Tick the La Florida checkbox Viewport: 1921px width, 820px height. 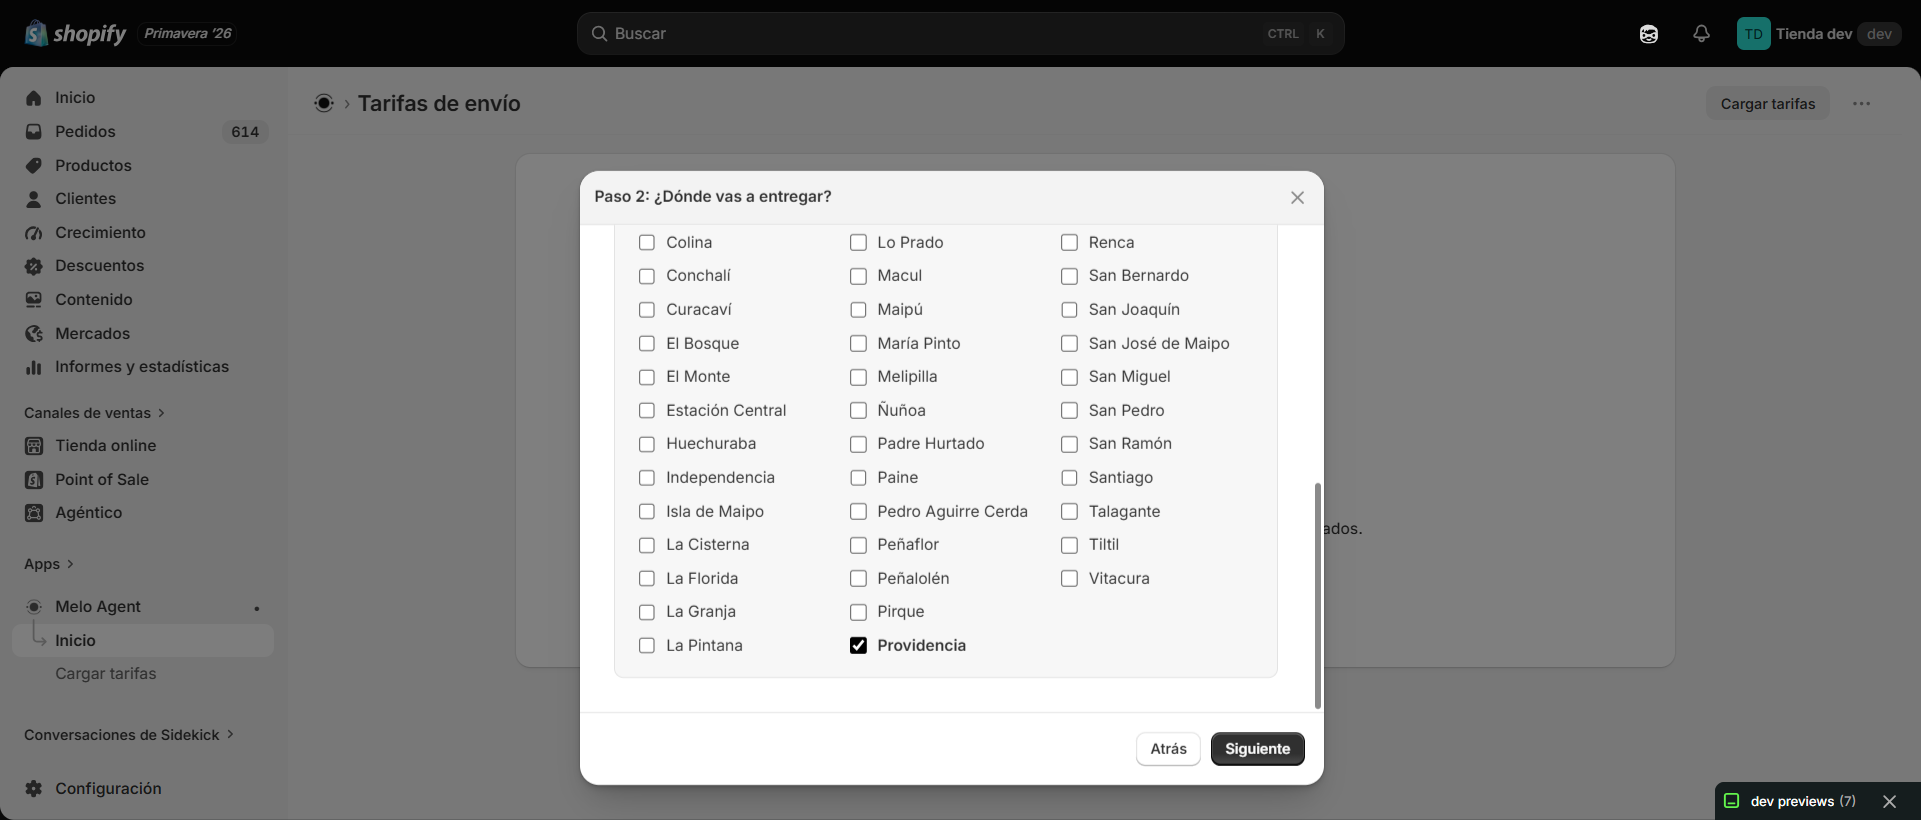647,579
